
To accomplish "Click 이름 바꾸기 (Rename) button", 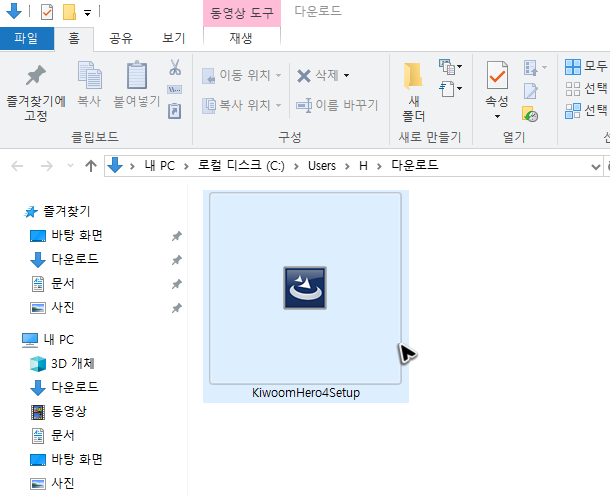I will (x=337, y=105).
